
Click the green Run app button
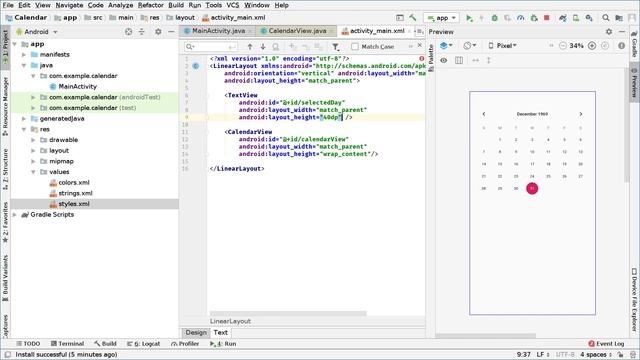pos(469,18)
